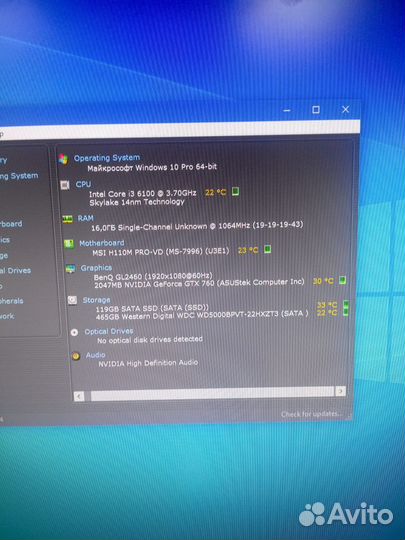Click the Optical Drives disc icon

74,332
